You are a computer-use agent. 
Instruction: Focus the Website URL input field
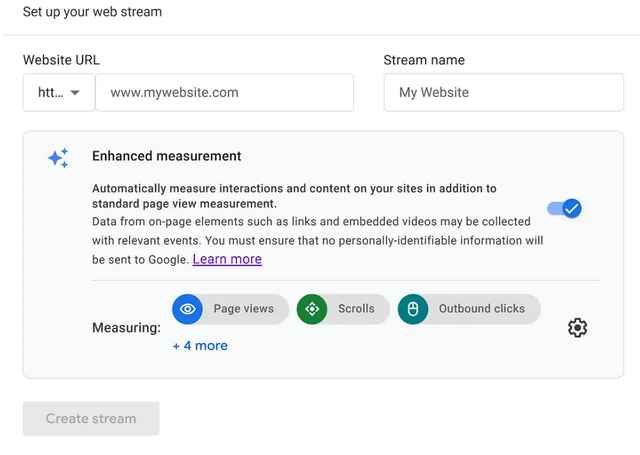tap(224, 92)
